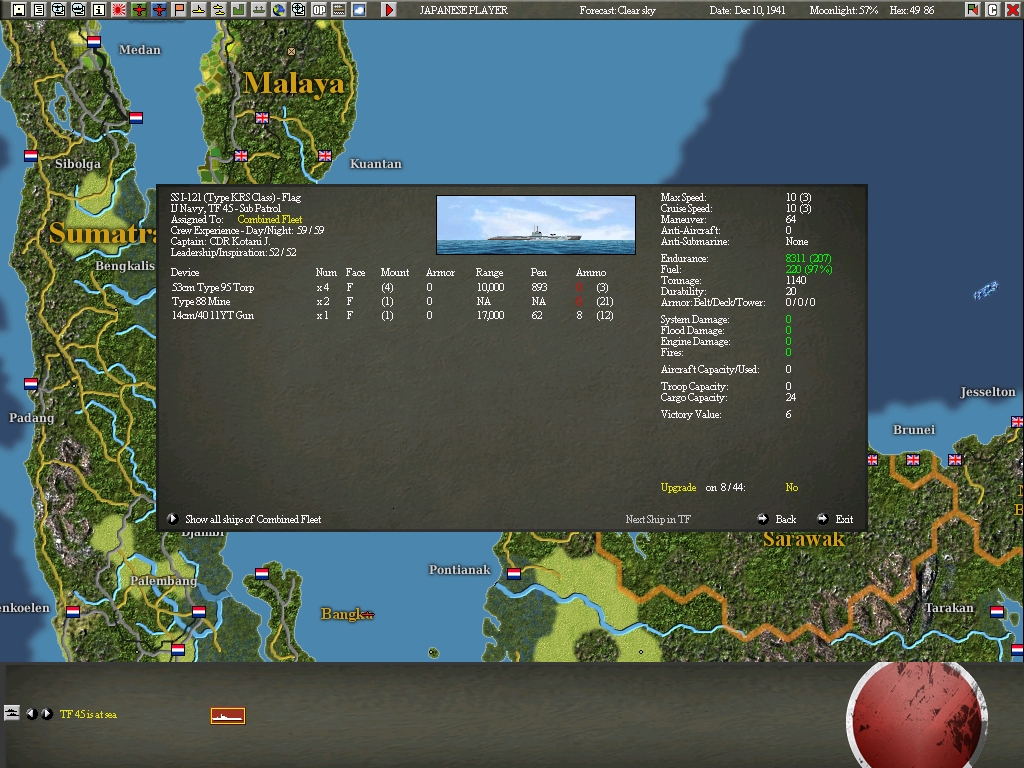Open the save game disk icon
Image resolution: width=1024 pixels, height=768 pixels.
click(x=19, y=10)
